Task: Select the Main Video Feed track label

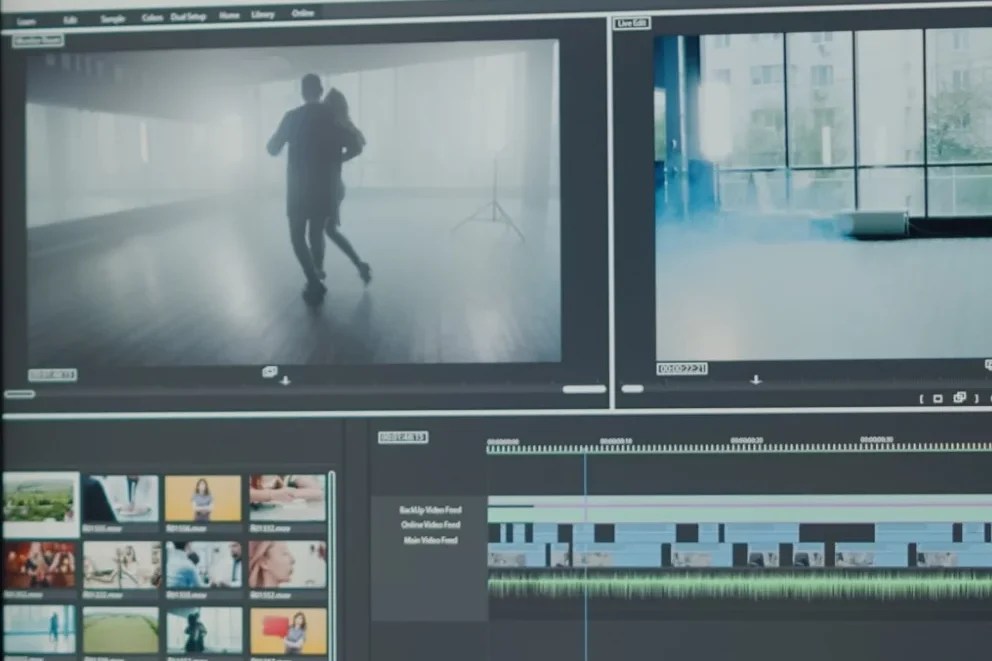Action: tap(430, 540)
